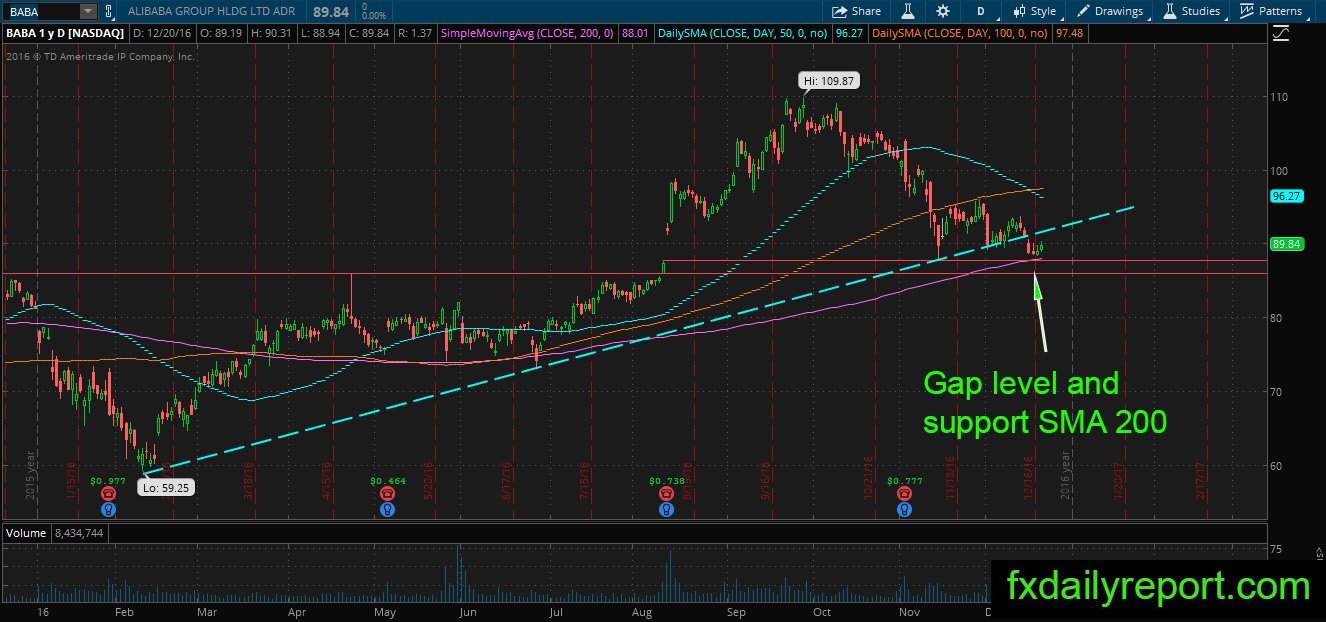Click the Share arrow icon
1326x622 pixels.
coord(840,11)
